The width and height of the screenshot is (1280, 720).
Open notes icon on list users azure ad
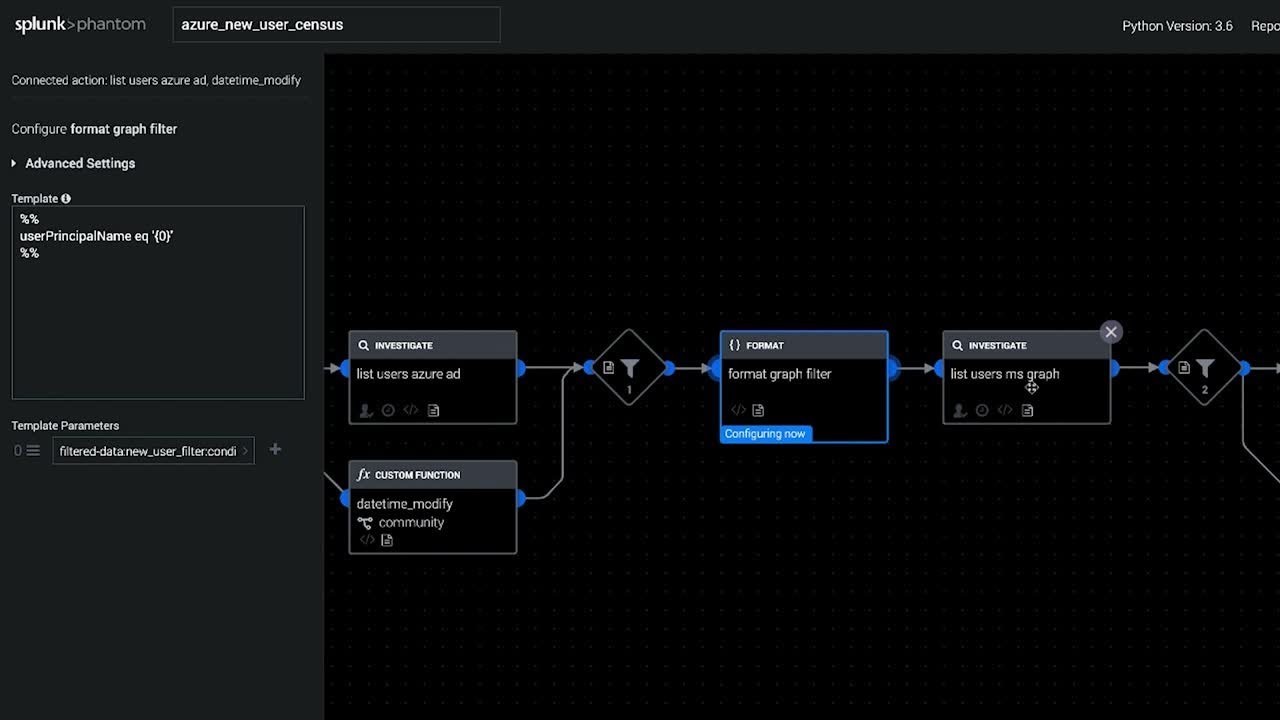coord(433,410)
